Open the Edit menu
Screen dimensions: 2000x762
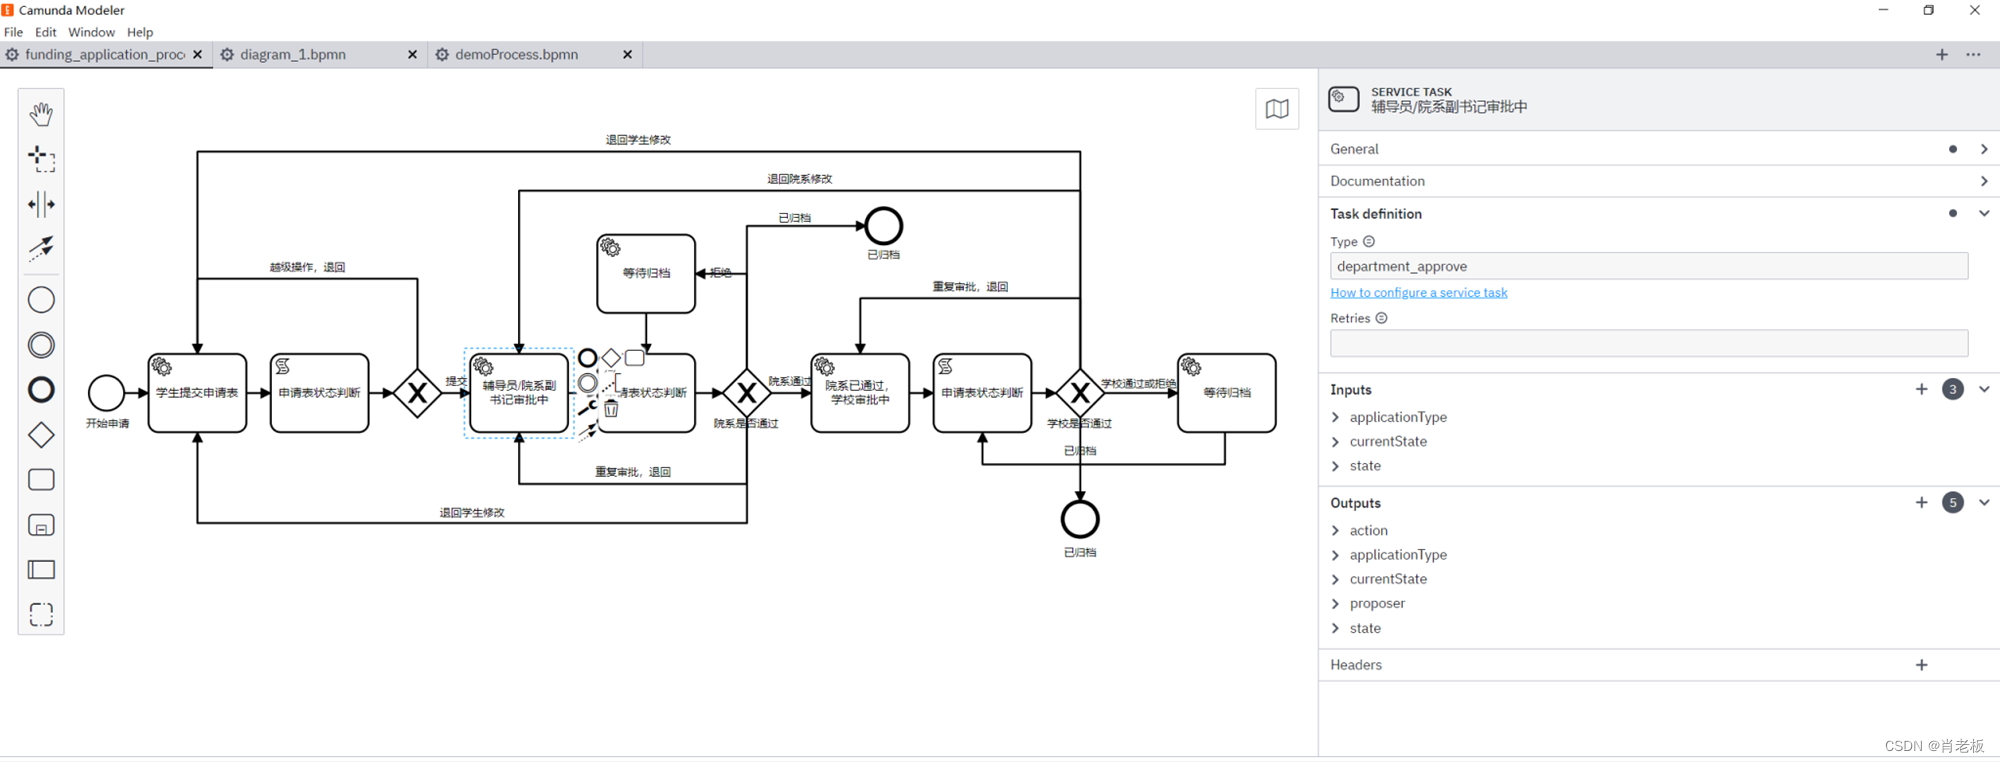click(46, 32)
